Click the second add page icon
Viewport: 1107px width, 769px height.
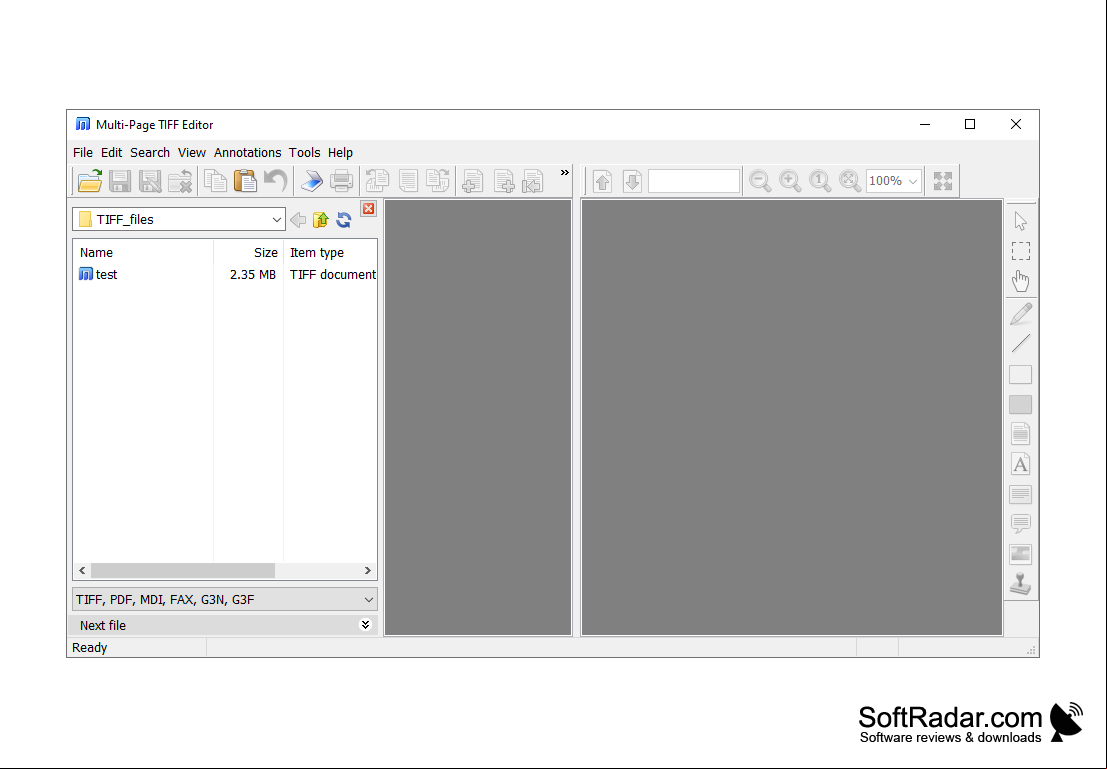click(x=503, y=181)
